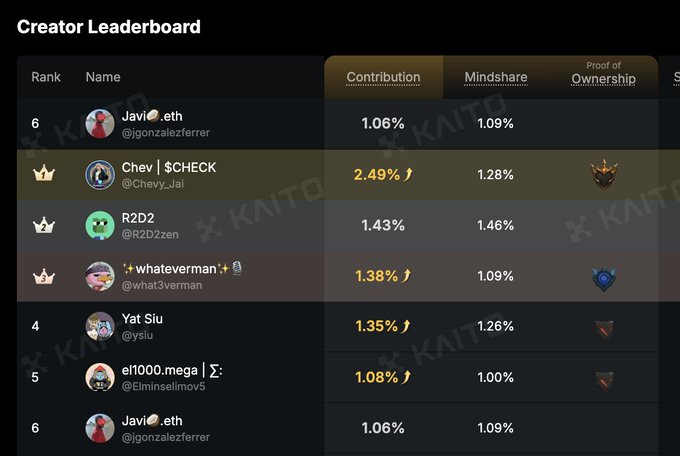Sort by the Contribution column
Viewport: 680px width, 456px height.
click(383, 77)
